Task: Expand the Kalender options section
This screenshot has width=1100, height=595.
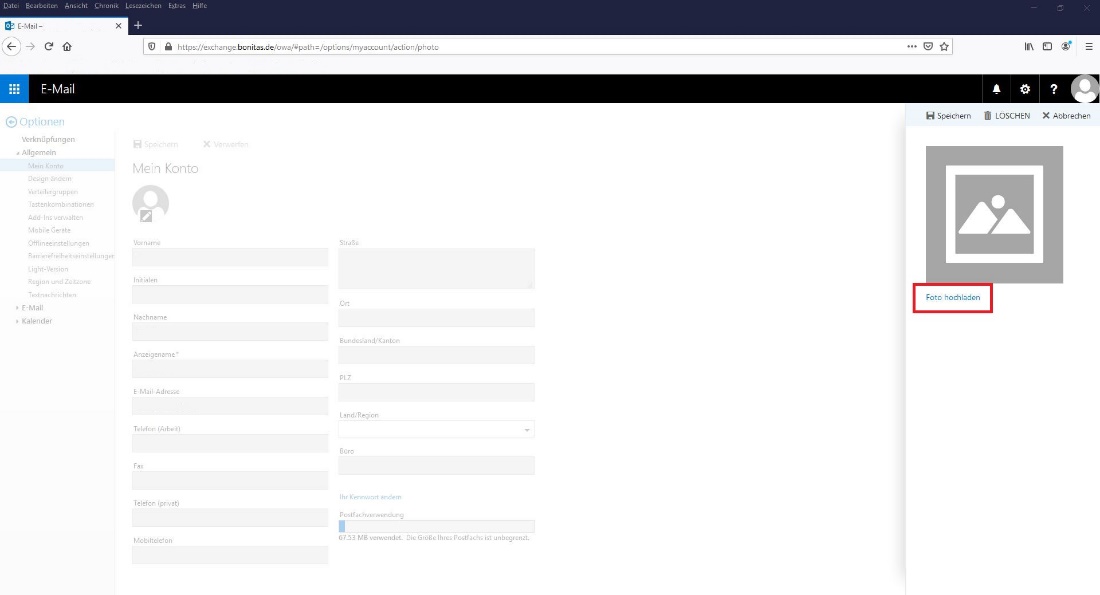Action: pos(18,321)
